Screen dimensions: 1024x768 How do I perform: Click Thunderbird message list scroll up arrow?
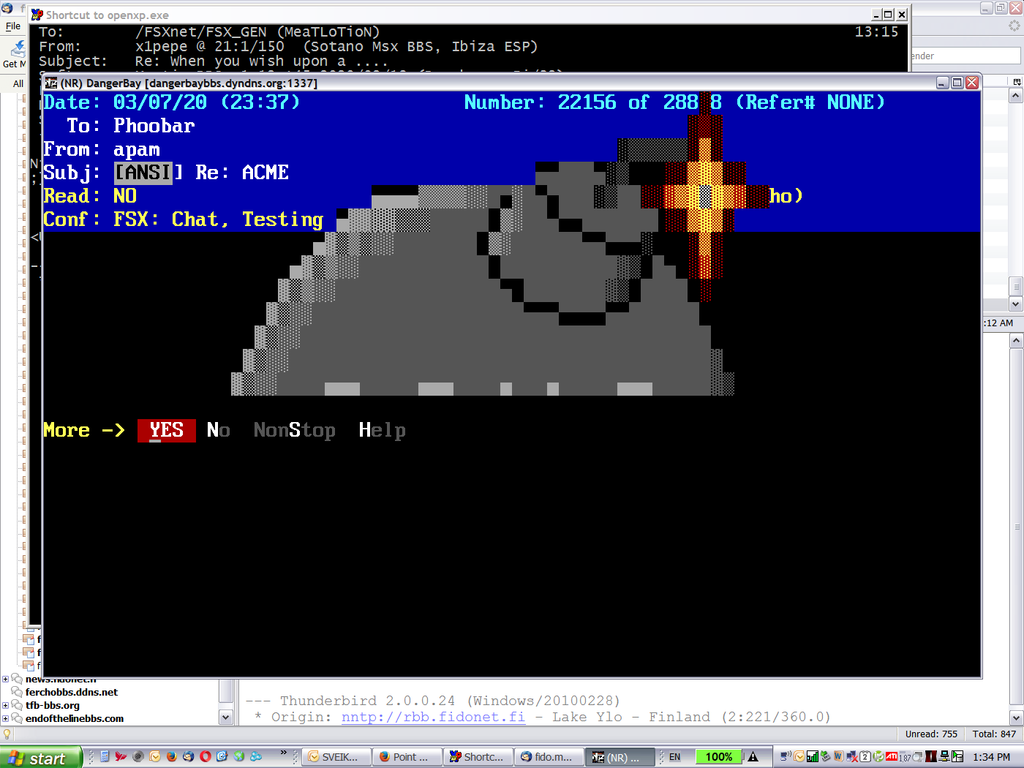click(x=1016, y=96)
